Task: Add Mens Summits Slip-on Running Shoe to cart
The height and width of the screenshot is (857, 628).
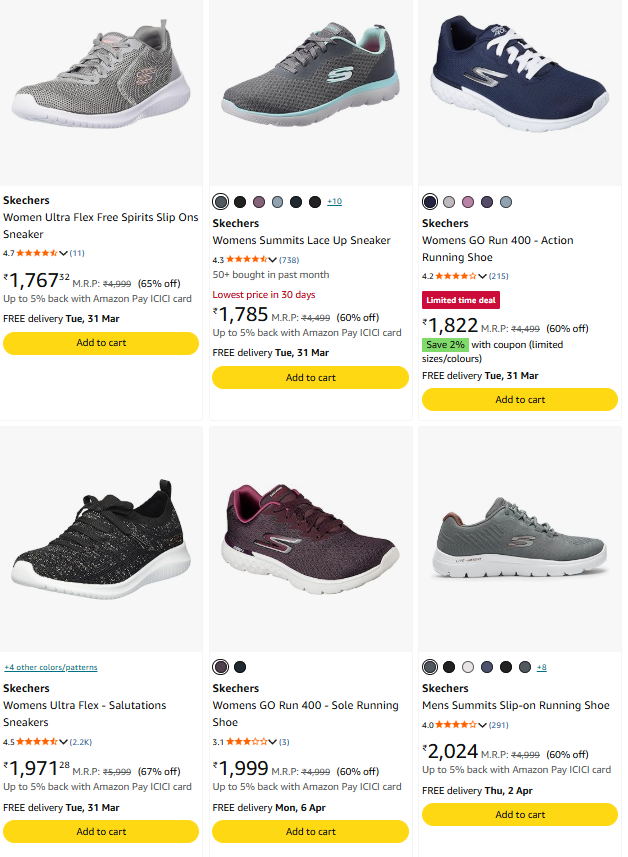Action: [520, 814]
